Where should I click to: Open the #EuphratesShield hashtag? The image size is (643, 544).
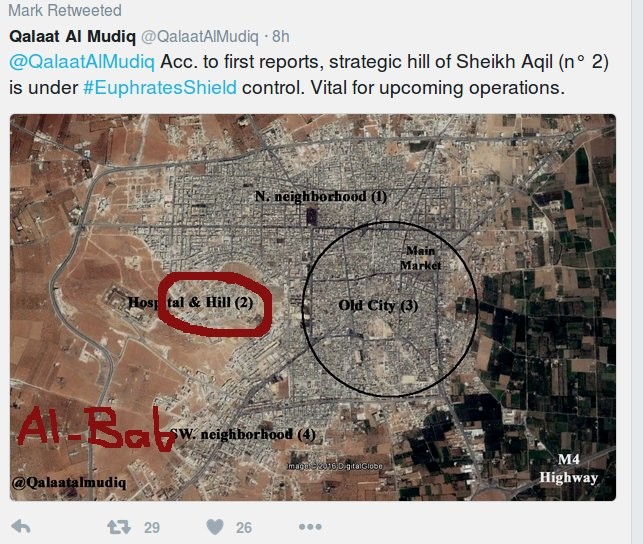tap(160, 88)
